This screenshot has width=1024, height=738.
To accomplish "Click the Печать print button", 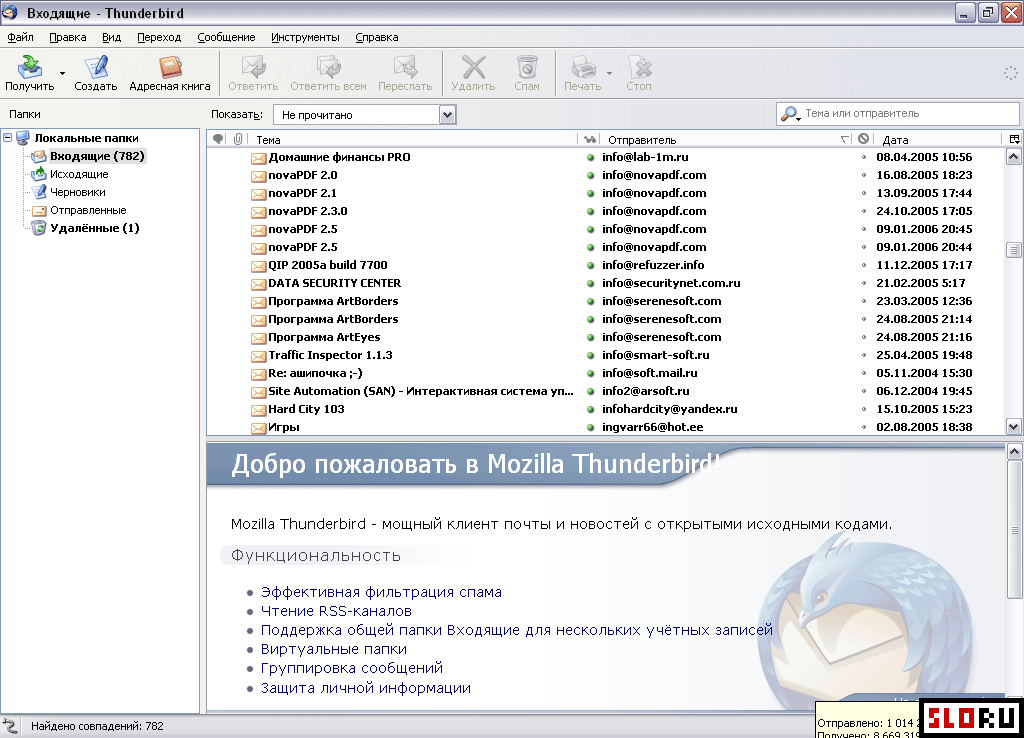I will [582, 73].
